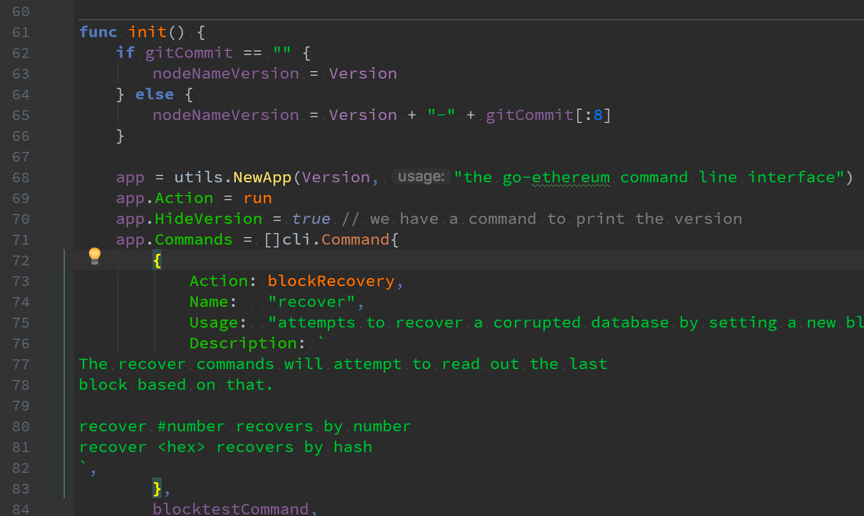The width and height of the screenshot is (864, 516).
Task: Click the blockRecovery function reference
Action: [331, 281]
